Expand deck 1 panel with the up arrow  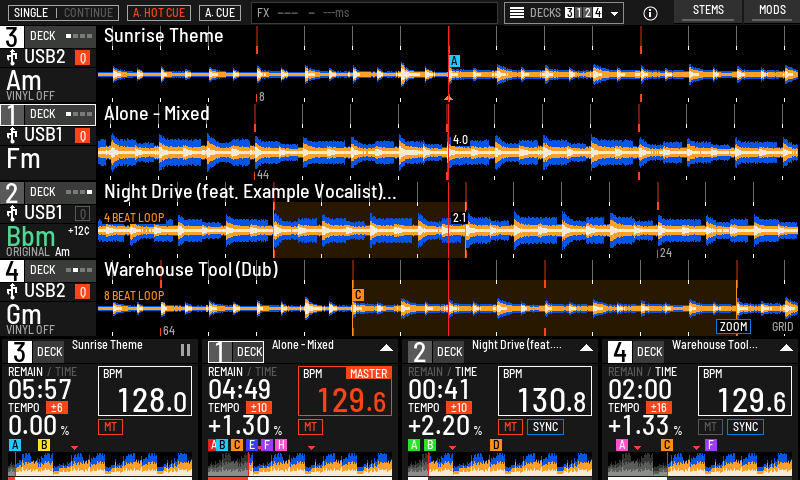386,348
